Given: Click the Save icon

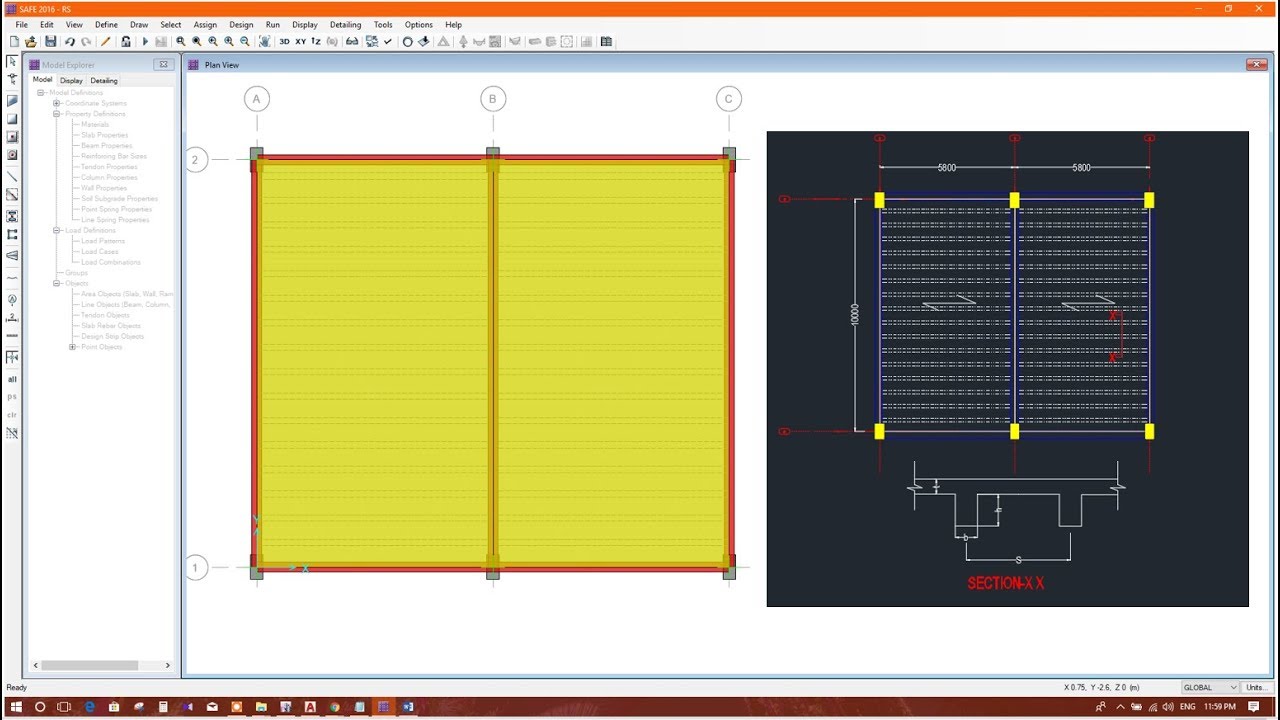Looking at the screenshot, I should click(50, 41).
